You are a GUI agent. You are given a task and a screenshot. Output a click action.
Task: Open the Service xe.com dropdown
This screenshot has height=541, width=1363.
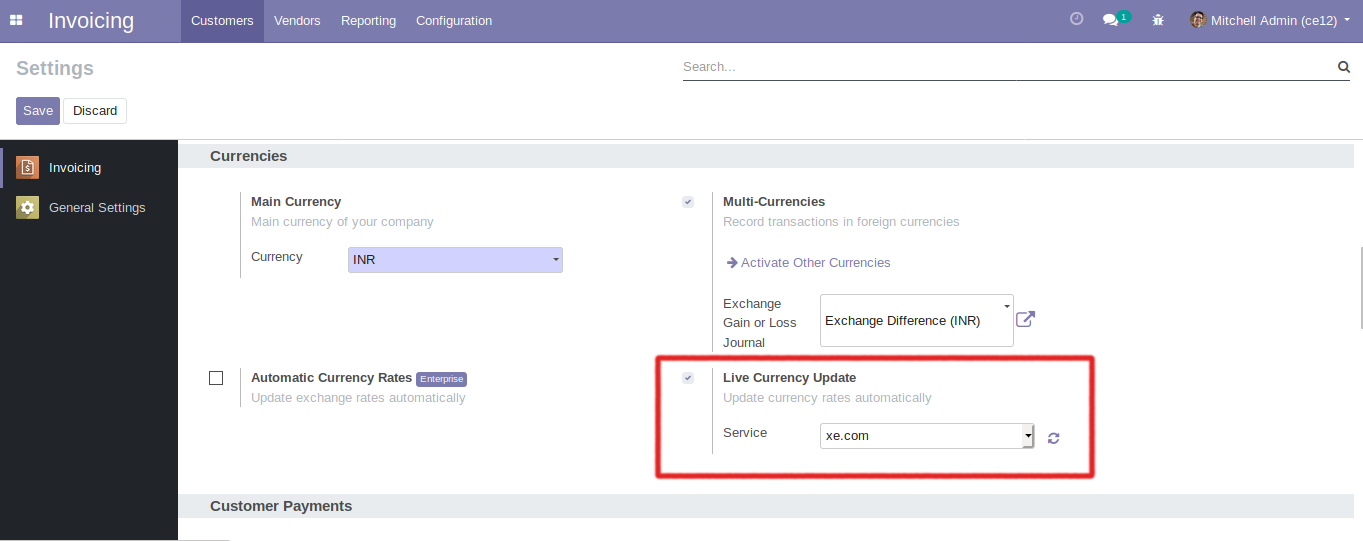click(x=927, y=436)
